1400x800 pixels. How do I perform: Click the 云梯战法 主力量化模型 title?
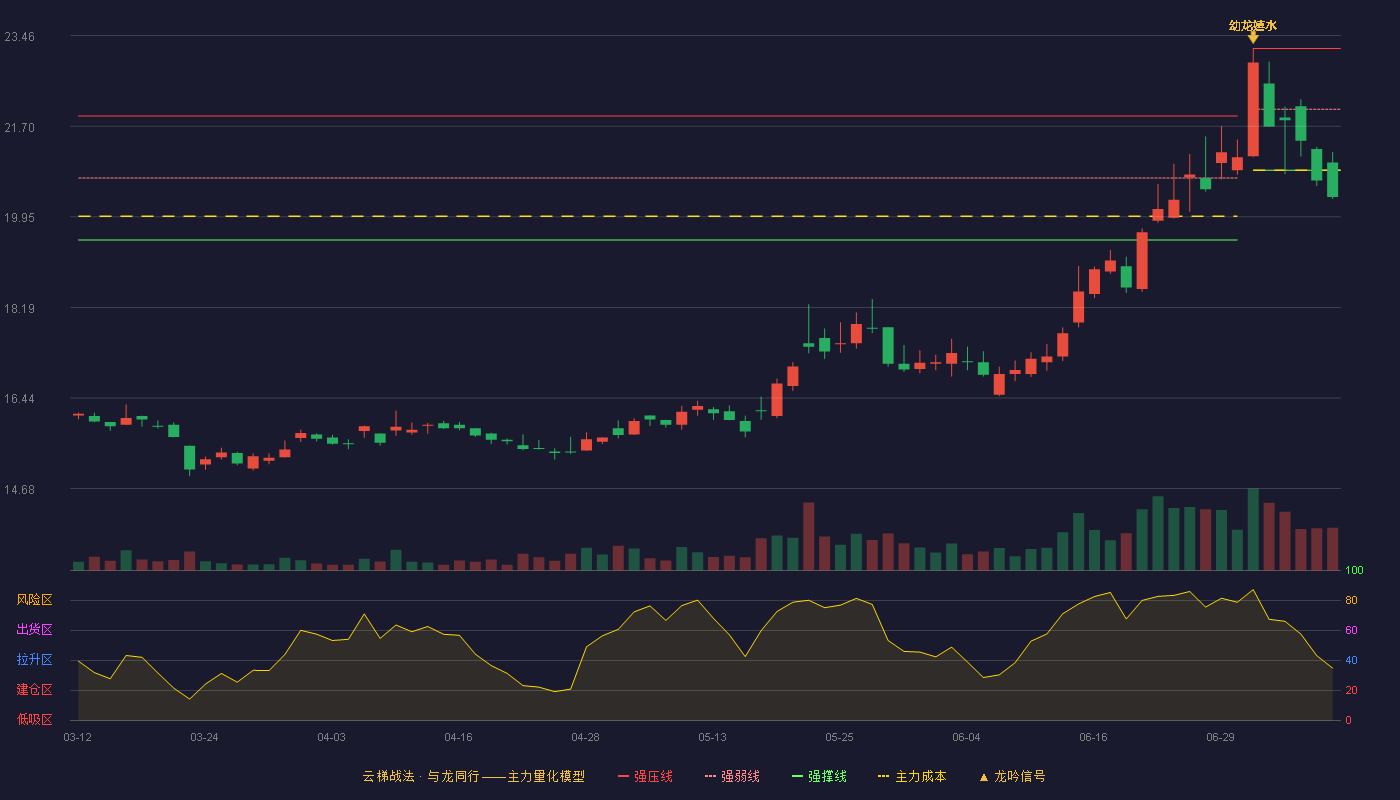point(474,776)
